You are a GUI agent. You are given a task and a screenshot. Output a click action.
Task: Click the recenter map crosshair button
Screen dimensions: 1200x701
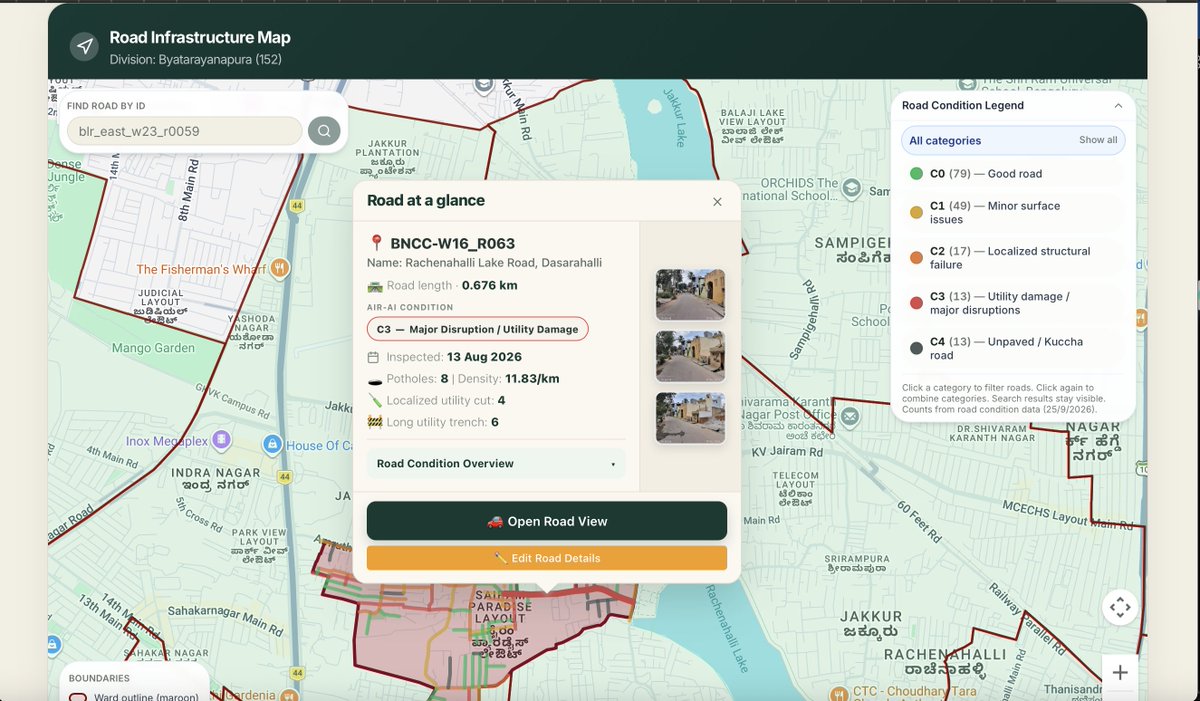[x=1120, y=607]
